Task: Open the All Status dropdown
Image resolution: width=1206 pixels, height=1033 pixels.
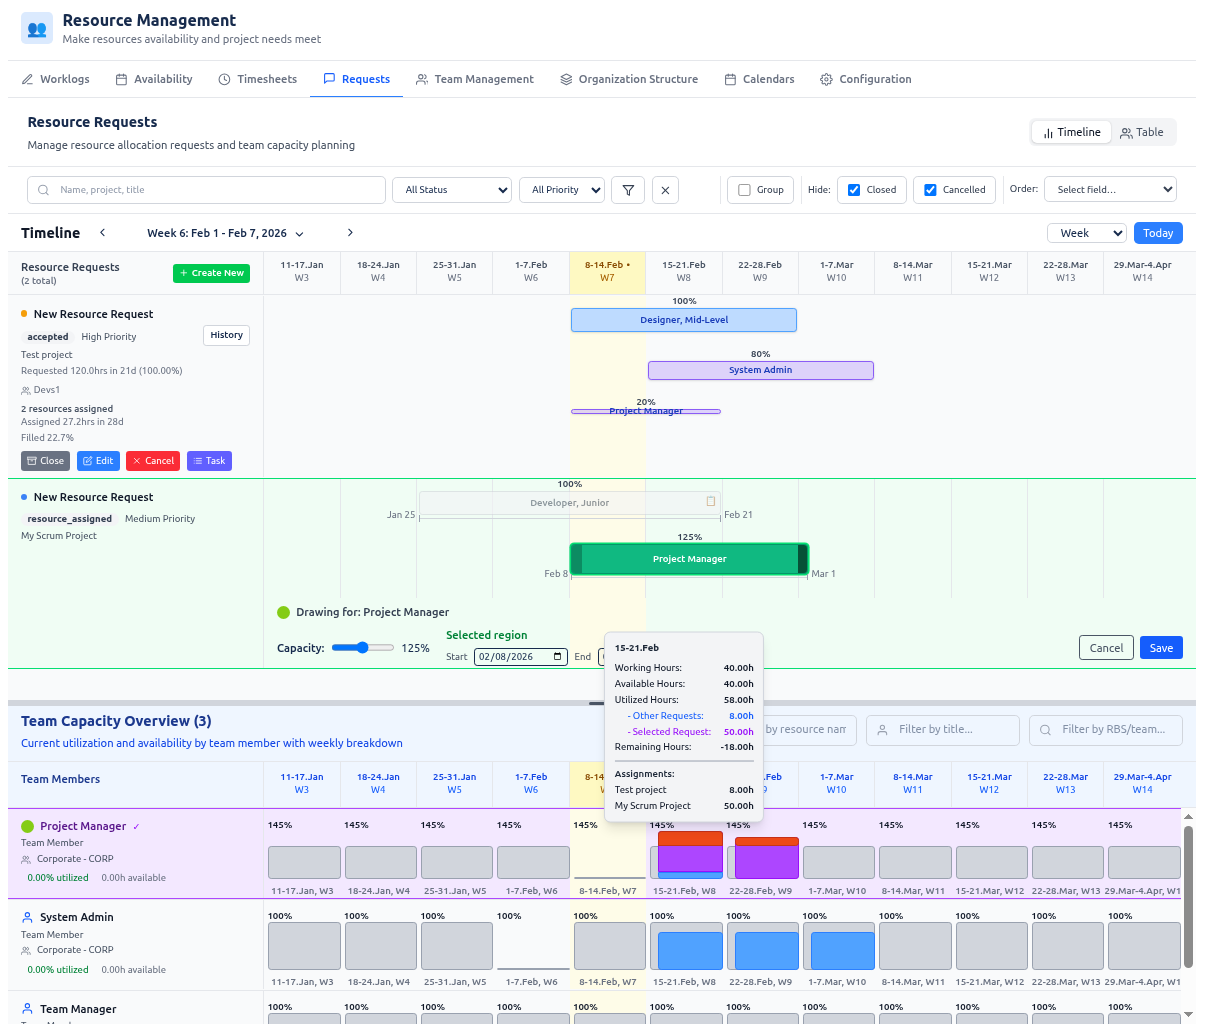Action: point(451,190)
